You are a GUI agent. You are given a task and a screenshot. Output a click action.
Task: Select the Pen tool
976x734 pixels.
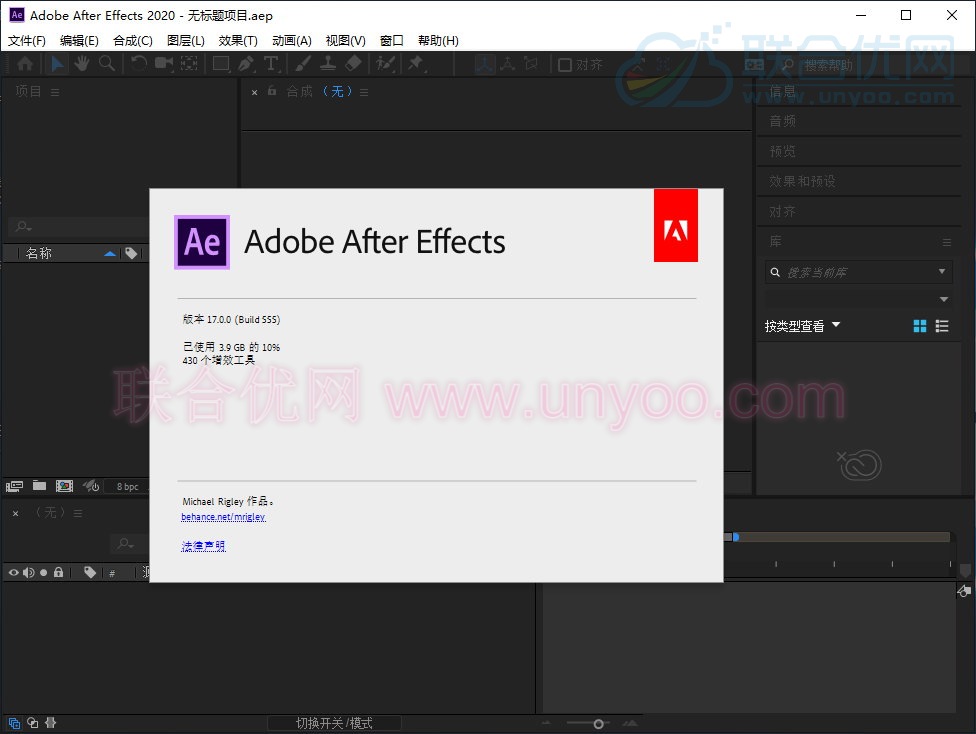[246, 64]
